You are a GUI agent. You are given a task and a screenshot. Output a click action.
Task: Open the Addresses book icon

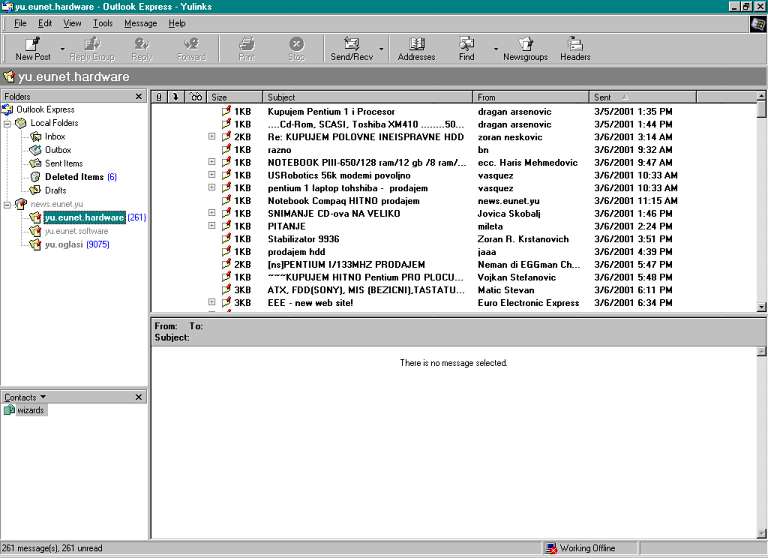[416, 44]
